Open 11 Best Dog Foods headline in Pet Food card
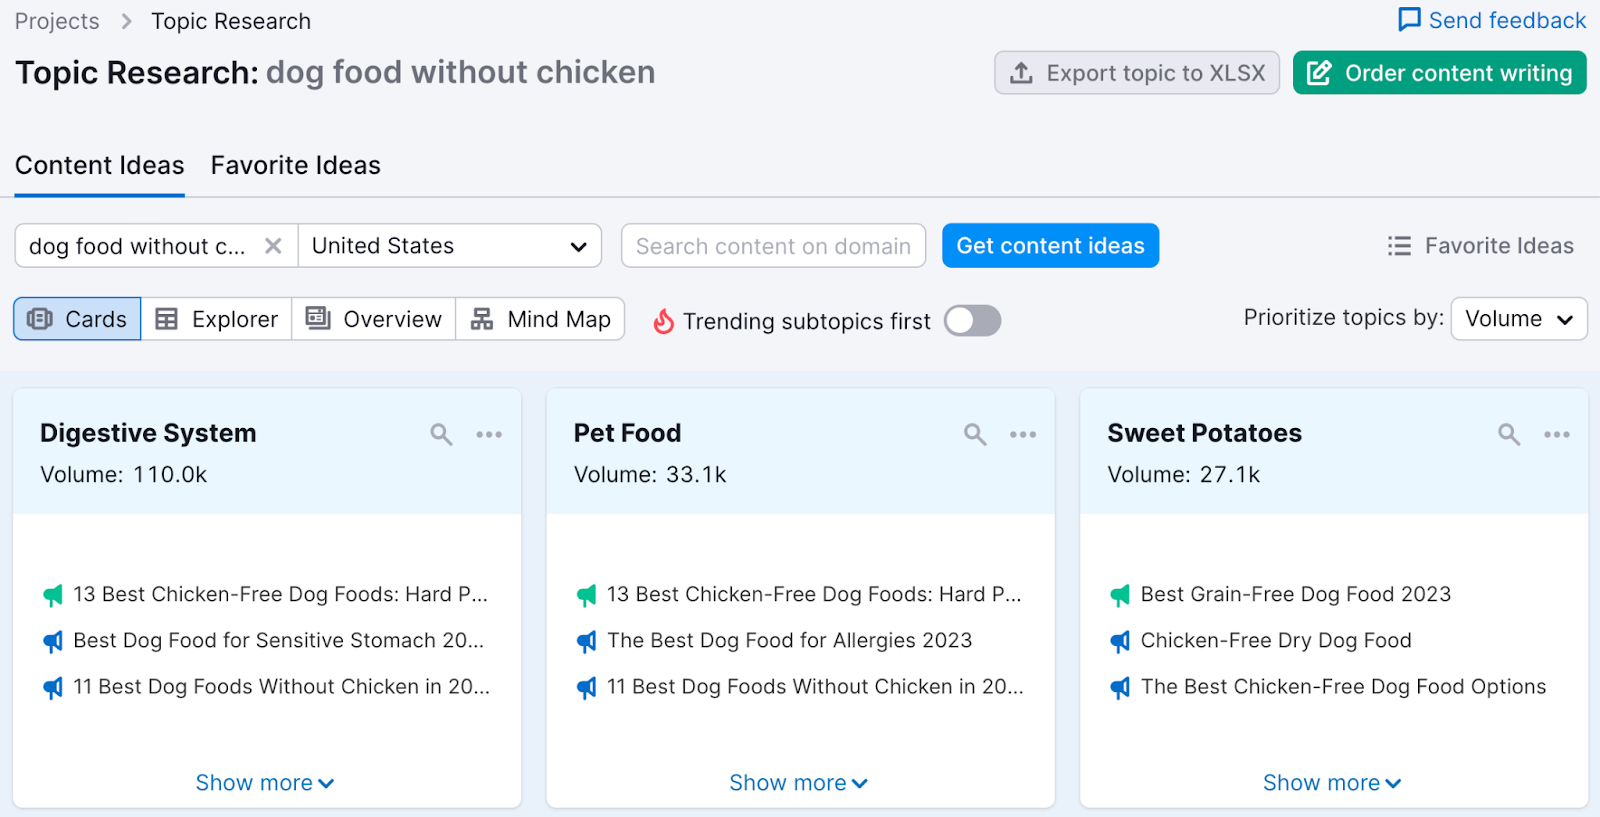Screen dimensions: 1600x817 tap(815, 687)
